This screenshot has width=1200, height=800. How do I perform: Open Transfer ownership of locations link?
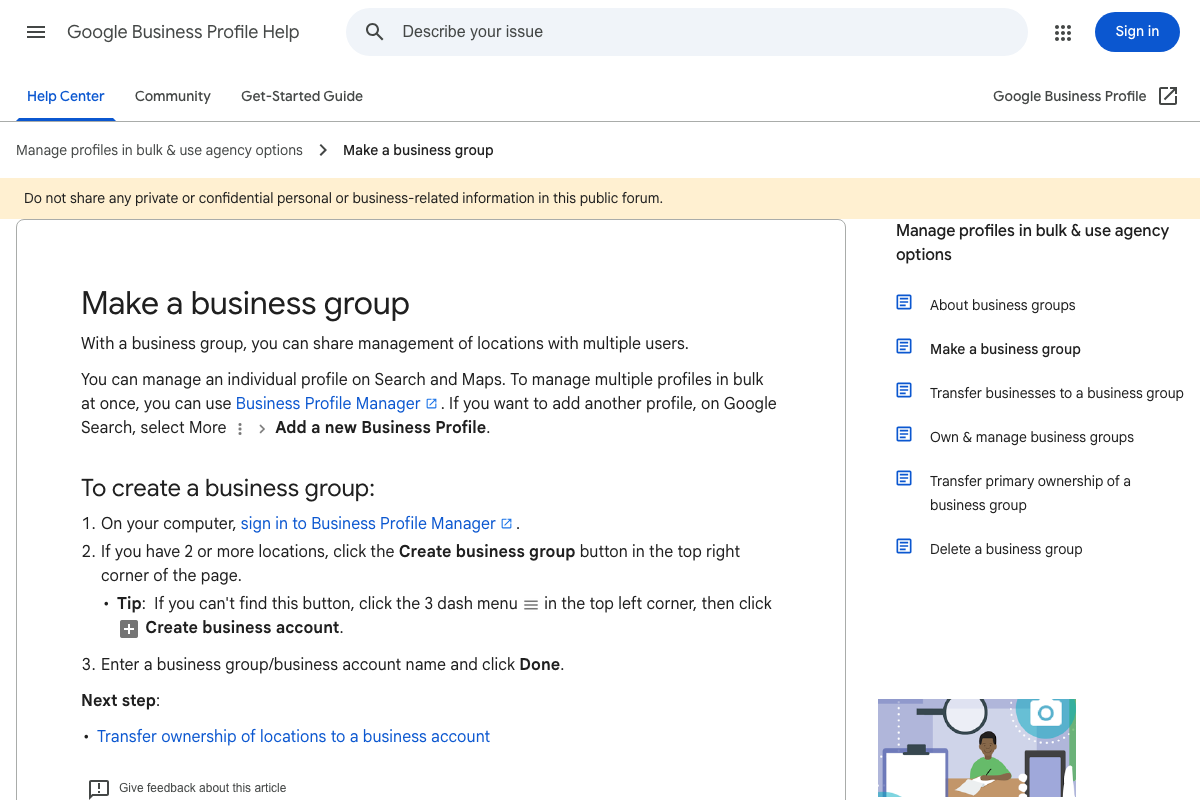click(293, 736)
